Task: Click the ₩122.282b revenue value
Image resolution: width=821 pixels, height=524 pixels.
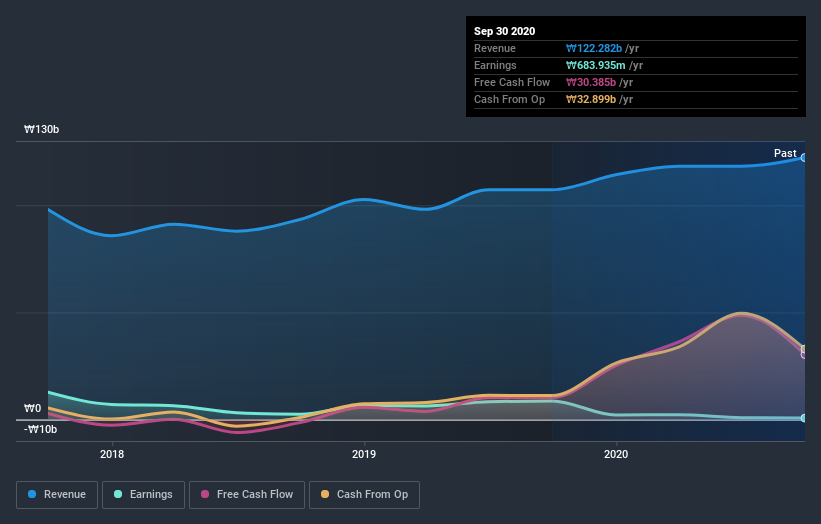Action: (594, 48)
